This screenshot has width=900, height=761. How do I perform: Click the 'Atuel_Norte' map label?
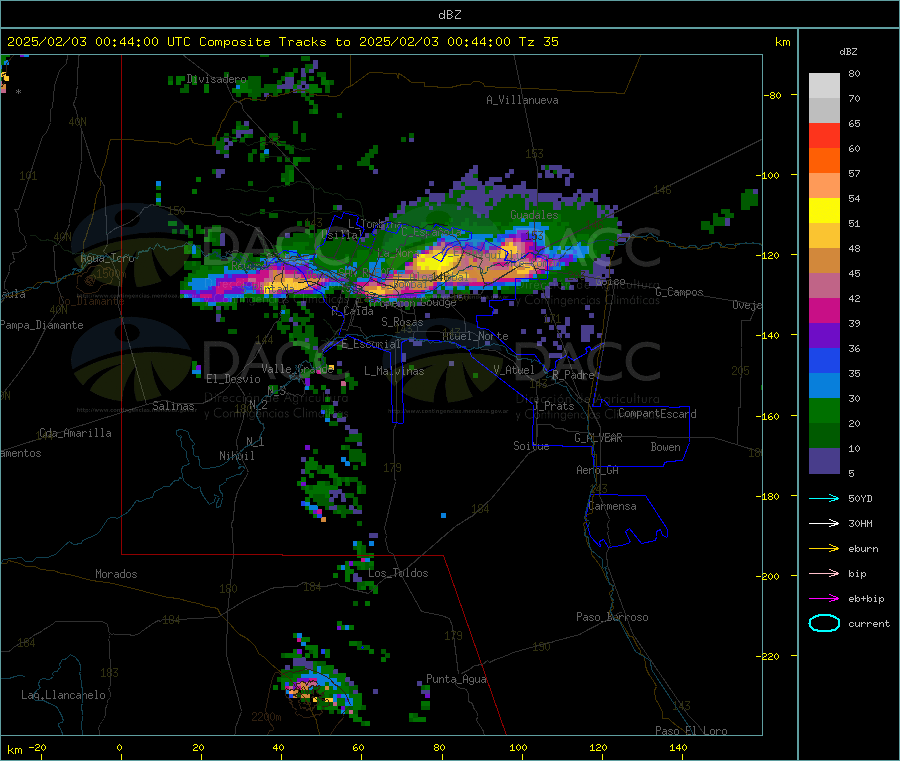tap(475, 336)
